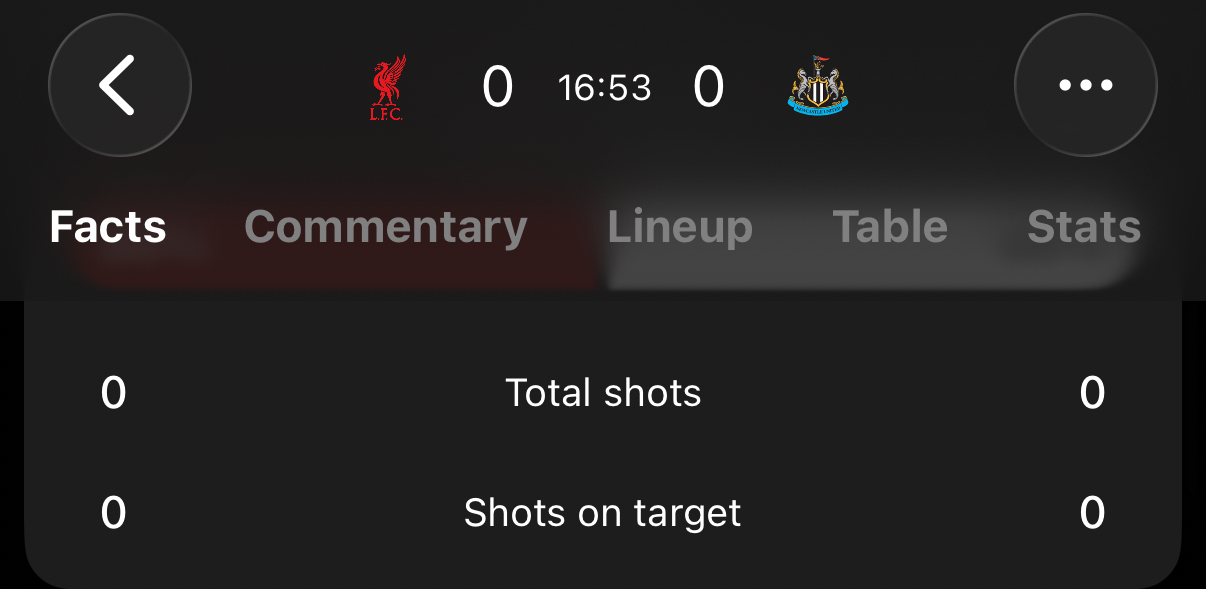Tap the back arrow button

pyautogui.click(x=119, y=85)
